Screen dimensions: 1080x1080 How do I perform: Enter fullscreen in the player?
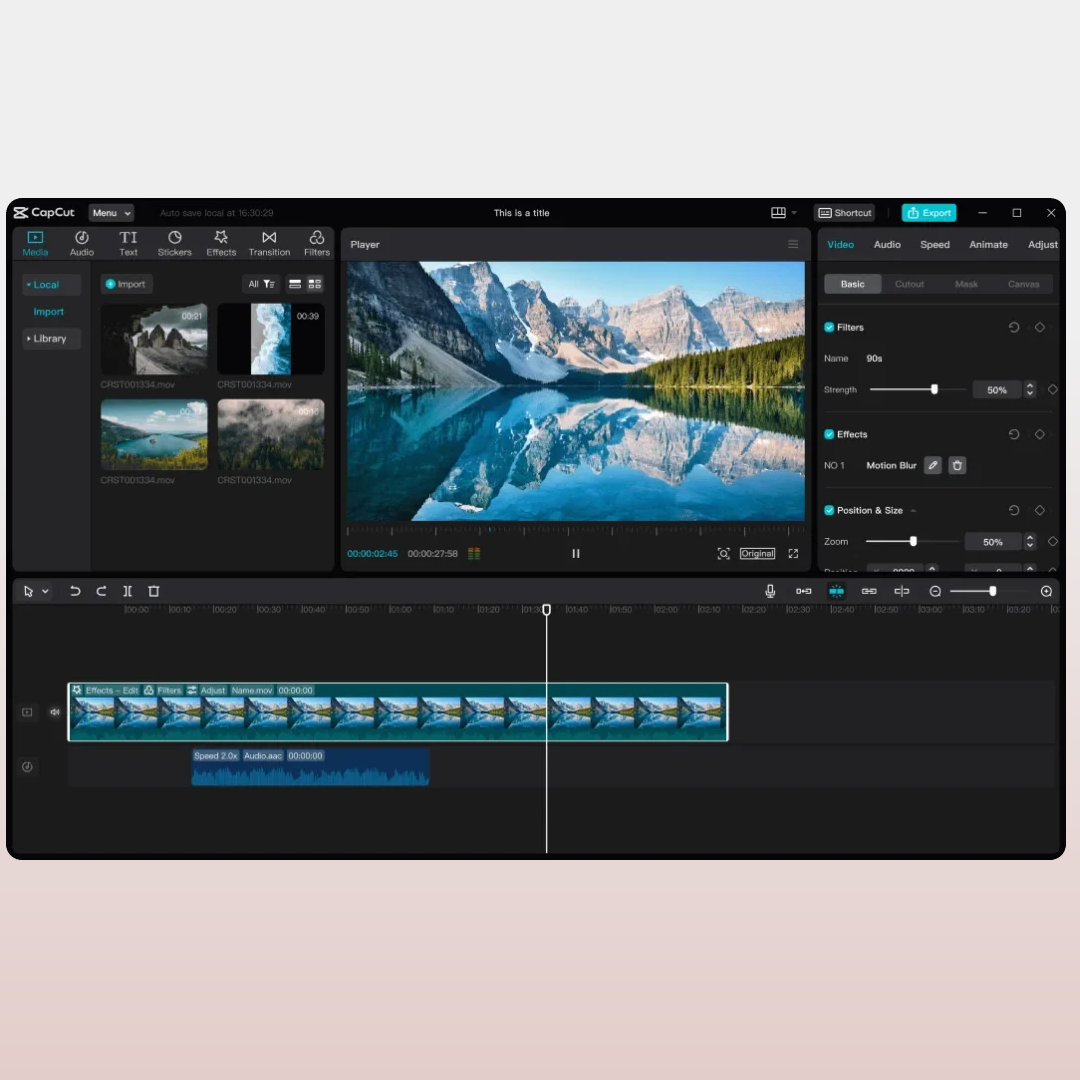pyautogui.click(x=793, y=554)
